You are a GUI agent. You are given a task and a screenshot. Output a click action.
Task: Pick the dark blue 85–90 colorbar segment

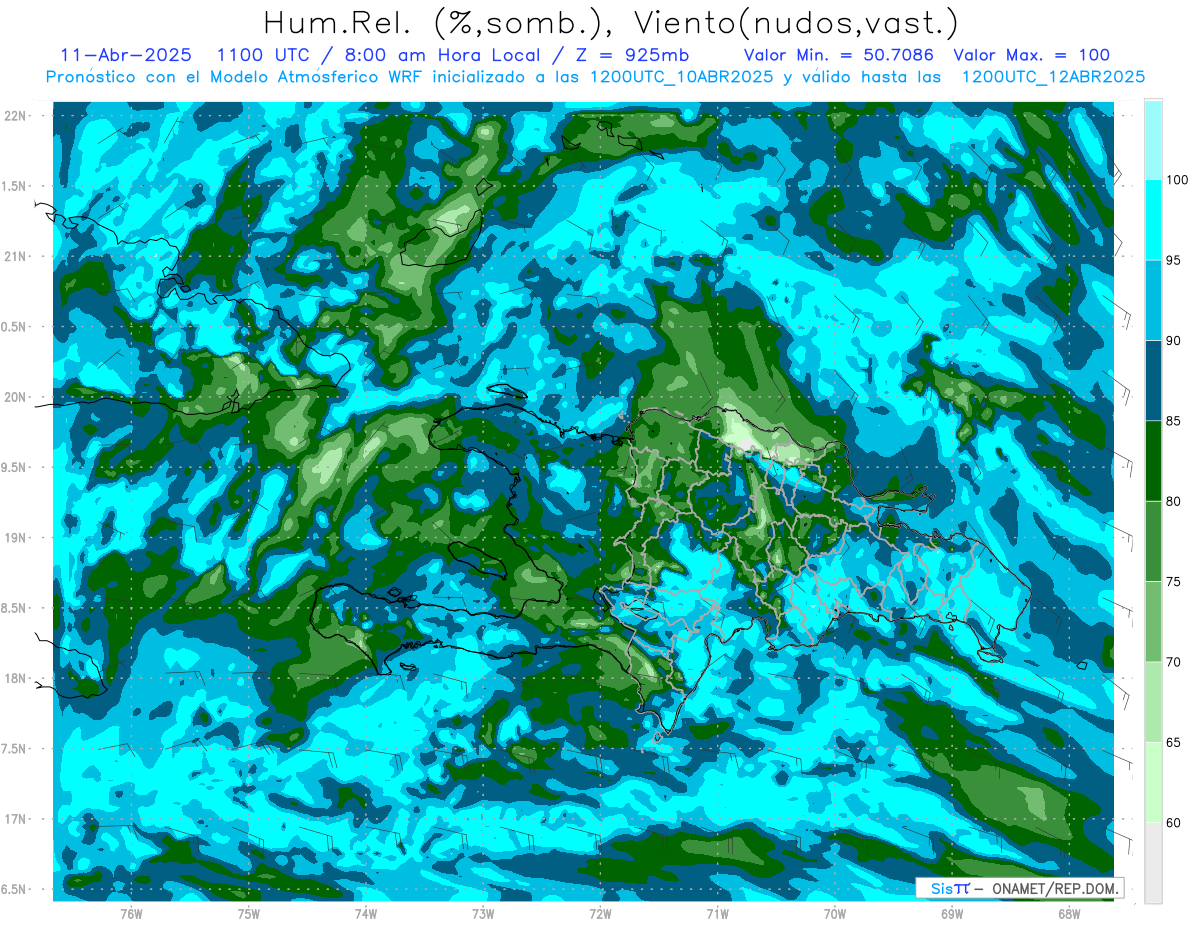pyautogui.click(x=1153, y=381)
